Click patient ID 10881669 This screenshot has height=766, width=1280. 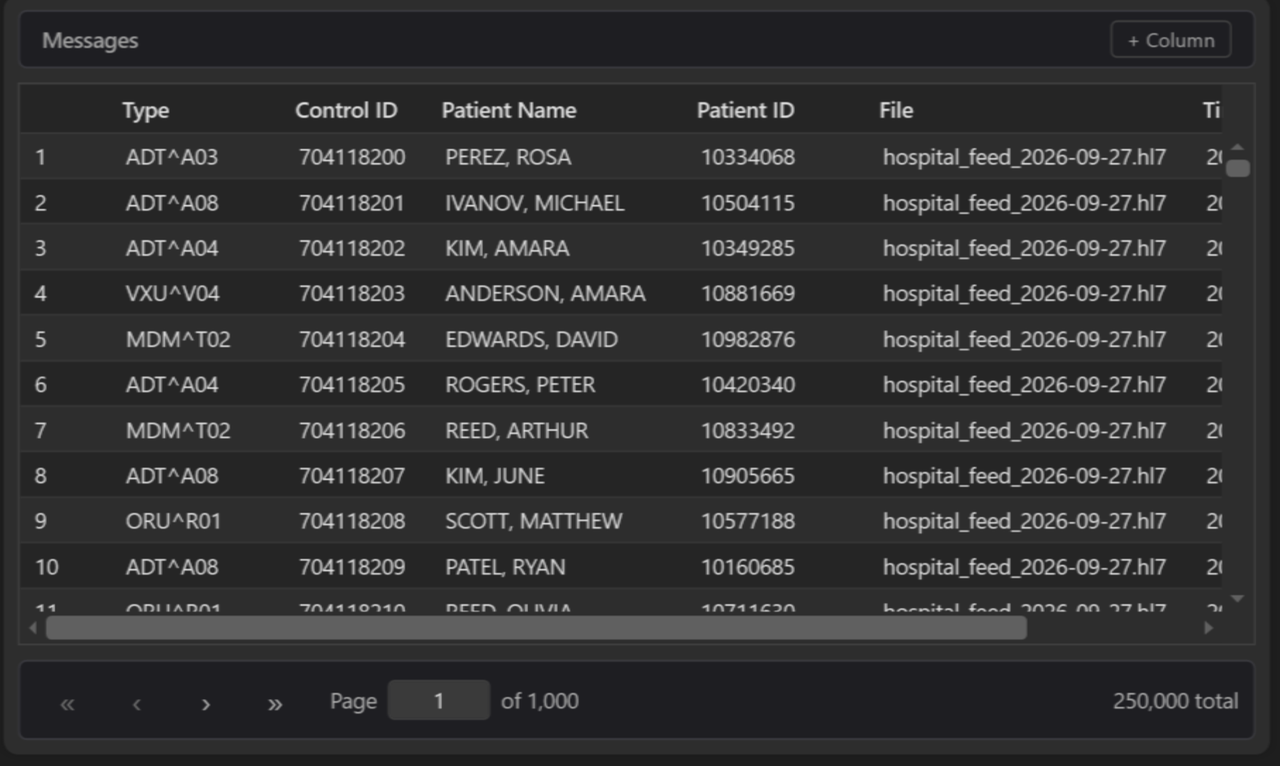(748, 294)
